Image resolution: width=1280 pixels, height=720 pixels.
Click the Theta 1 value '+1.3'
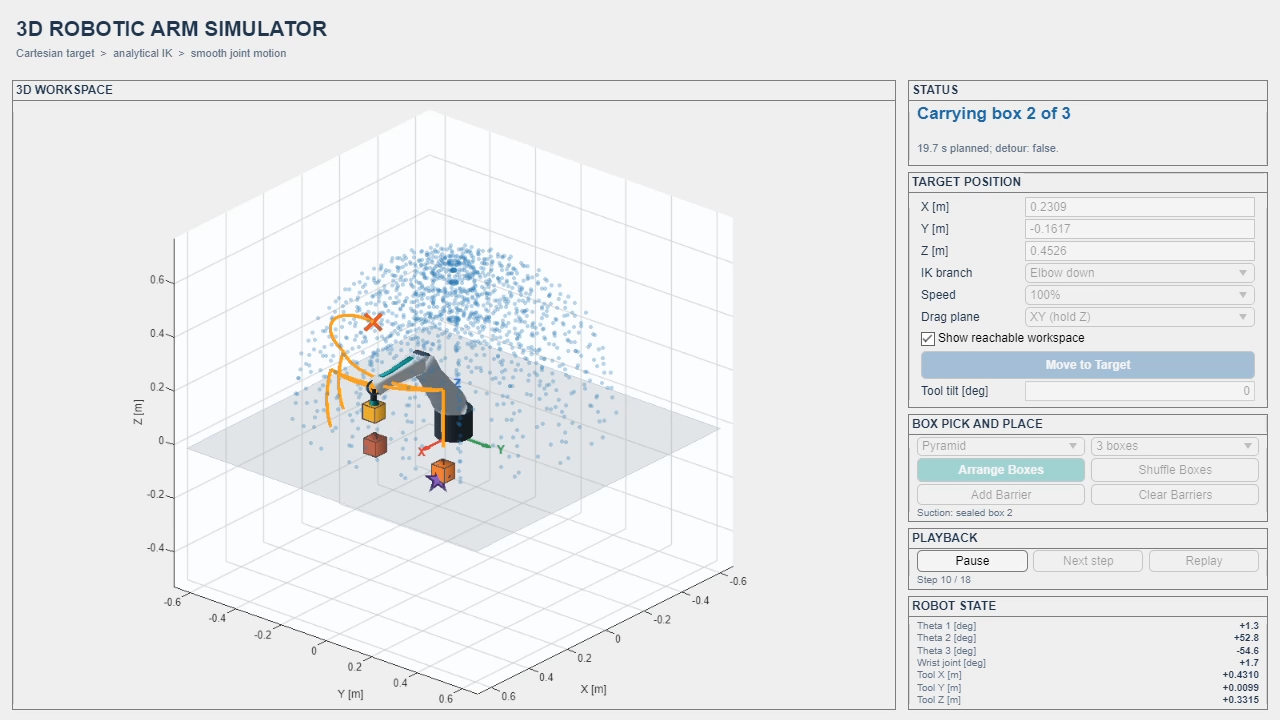click(x=1249, y=626)
